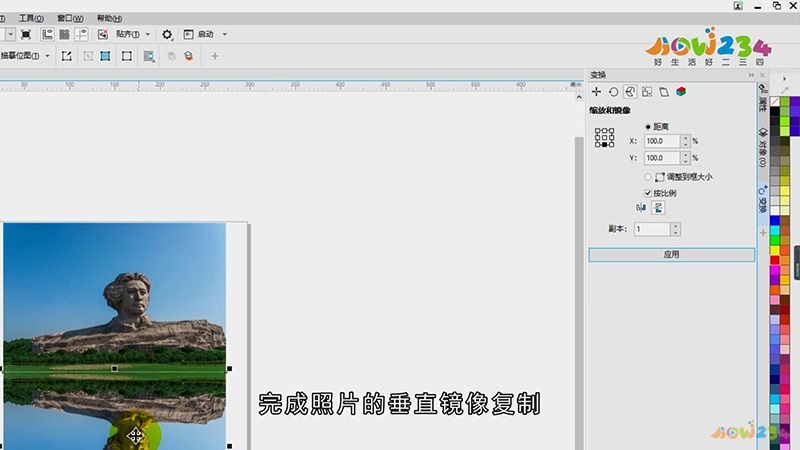Screen dimensions: 800x450
Task: Click the X scale input field
Action: (x=662, y=141)
